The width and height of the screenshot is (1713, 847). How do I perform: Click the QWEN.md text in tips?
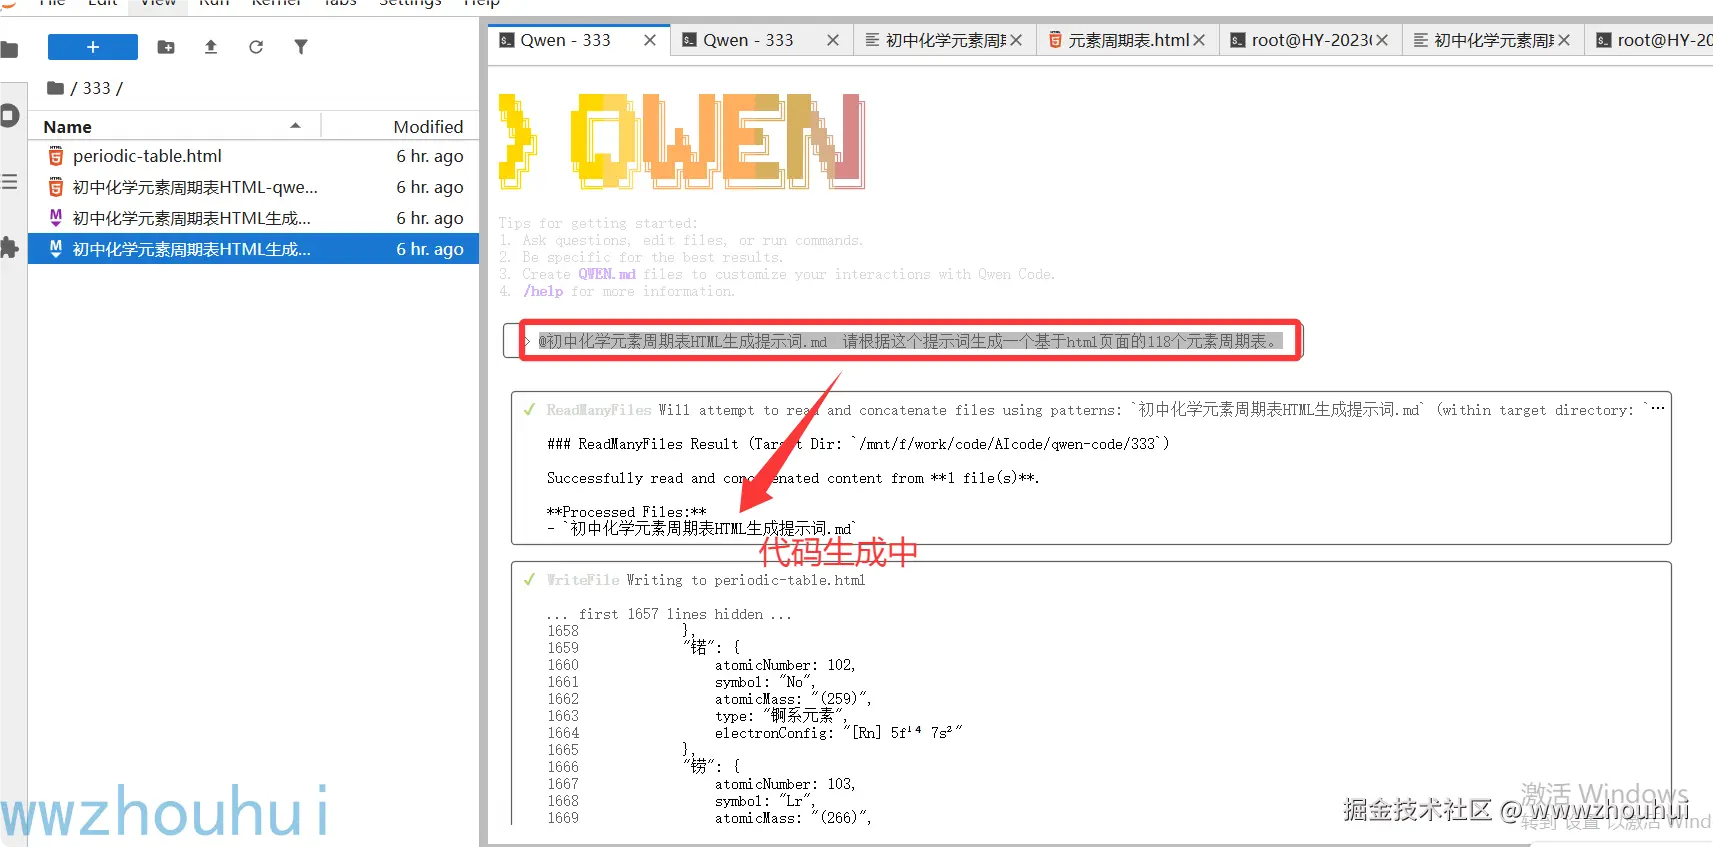click(x=607, y=274)
